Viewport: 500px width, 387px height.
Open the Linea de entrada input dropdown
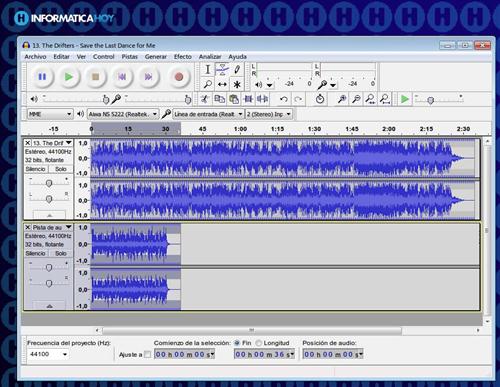(208, 114)
